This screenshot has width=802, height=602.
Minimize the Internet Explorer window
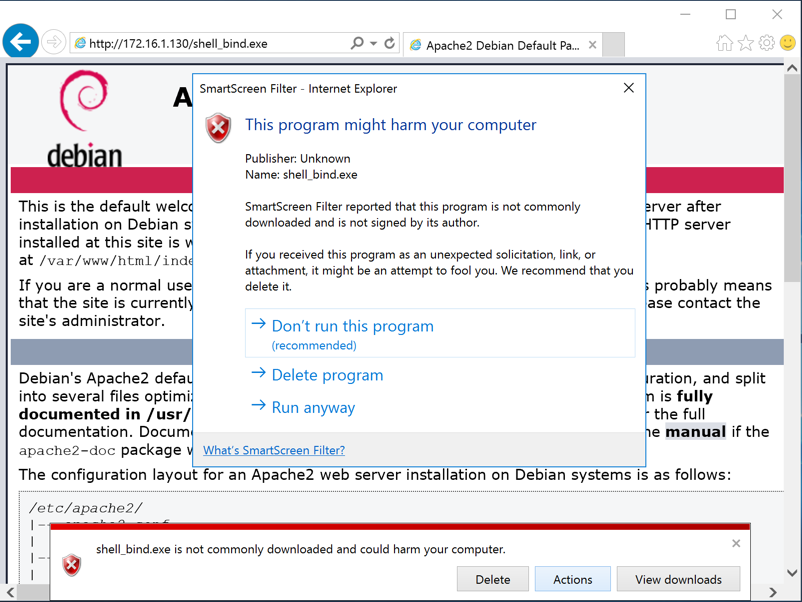click(685, 14)
